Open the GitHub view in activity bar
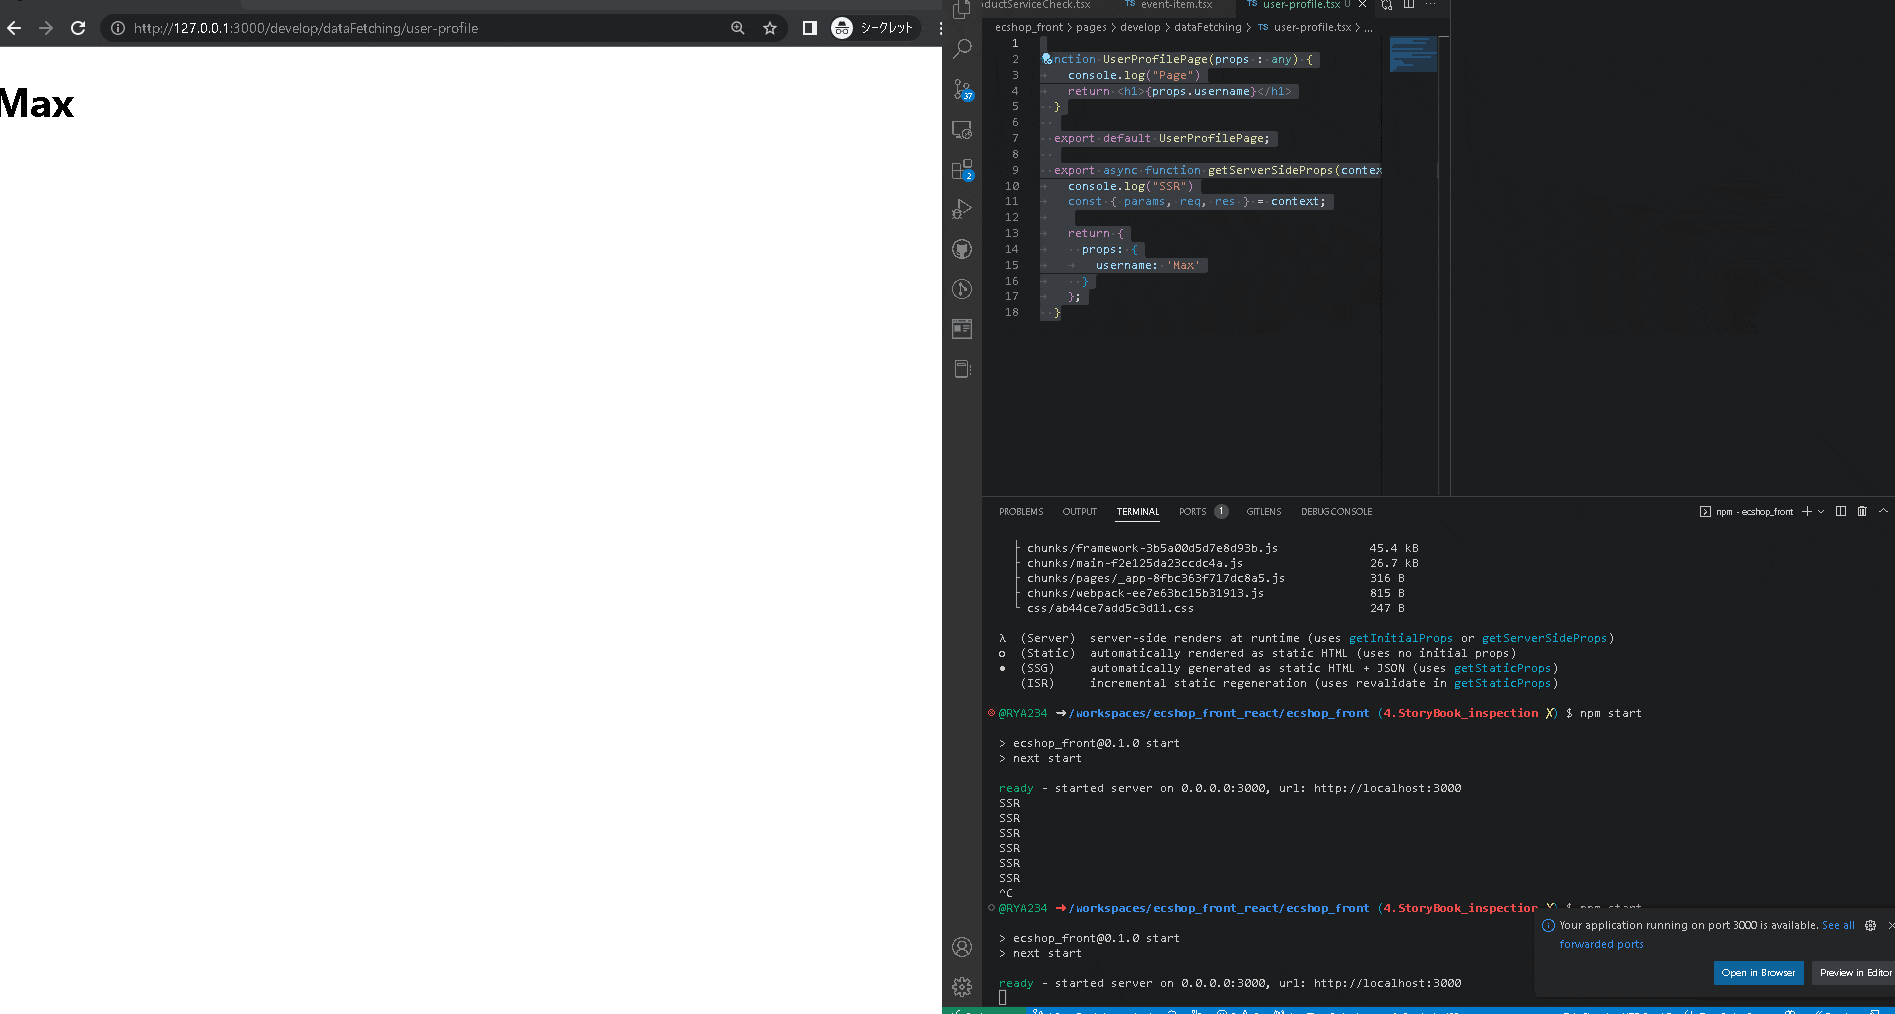 [962, 249]
